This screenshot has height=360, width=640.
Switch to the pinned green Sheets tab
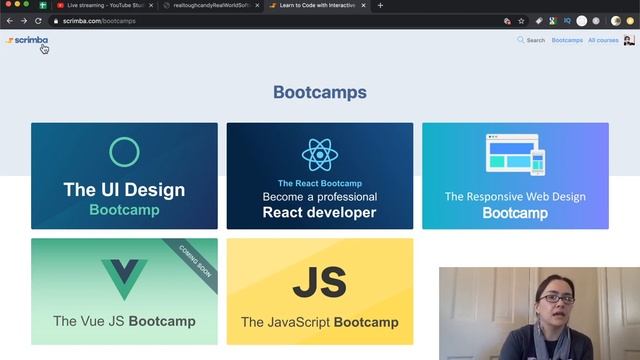[43, 5]
